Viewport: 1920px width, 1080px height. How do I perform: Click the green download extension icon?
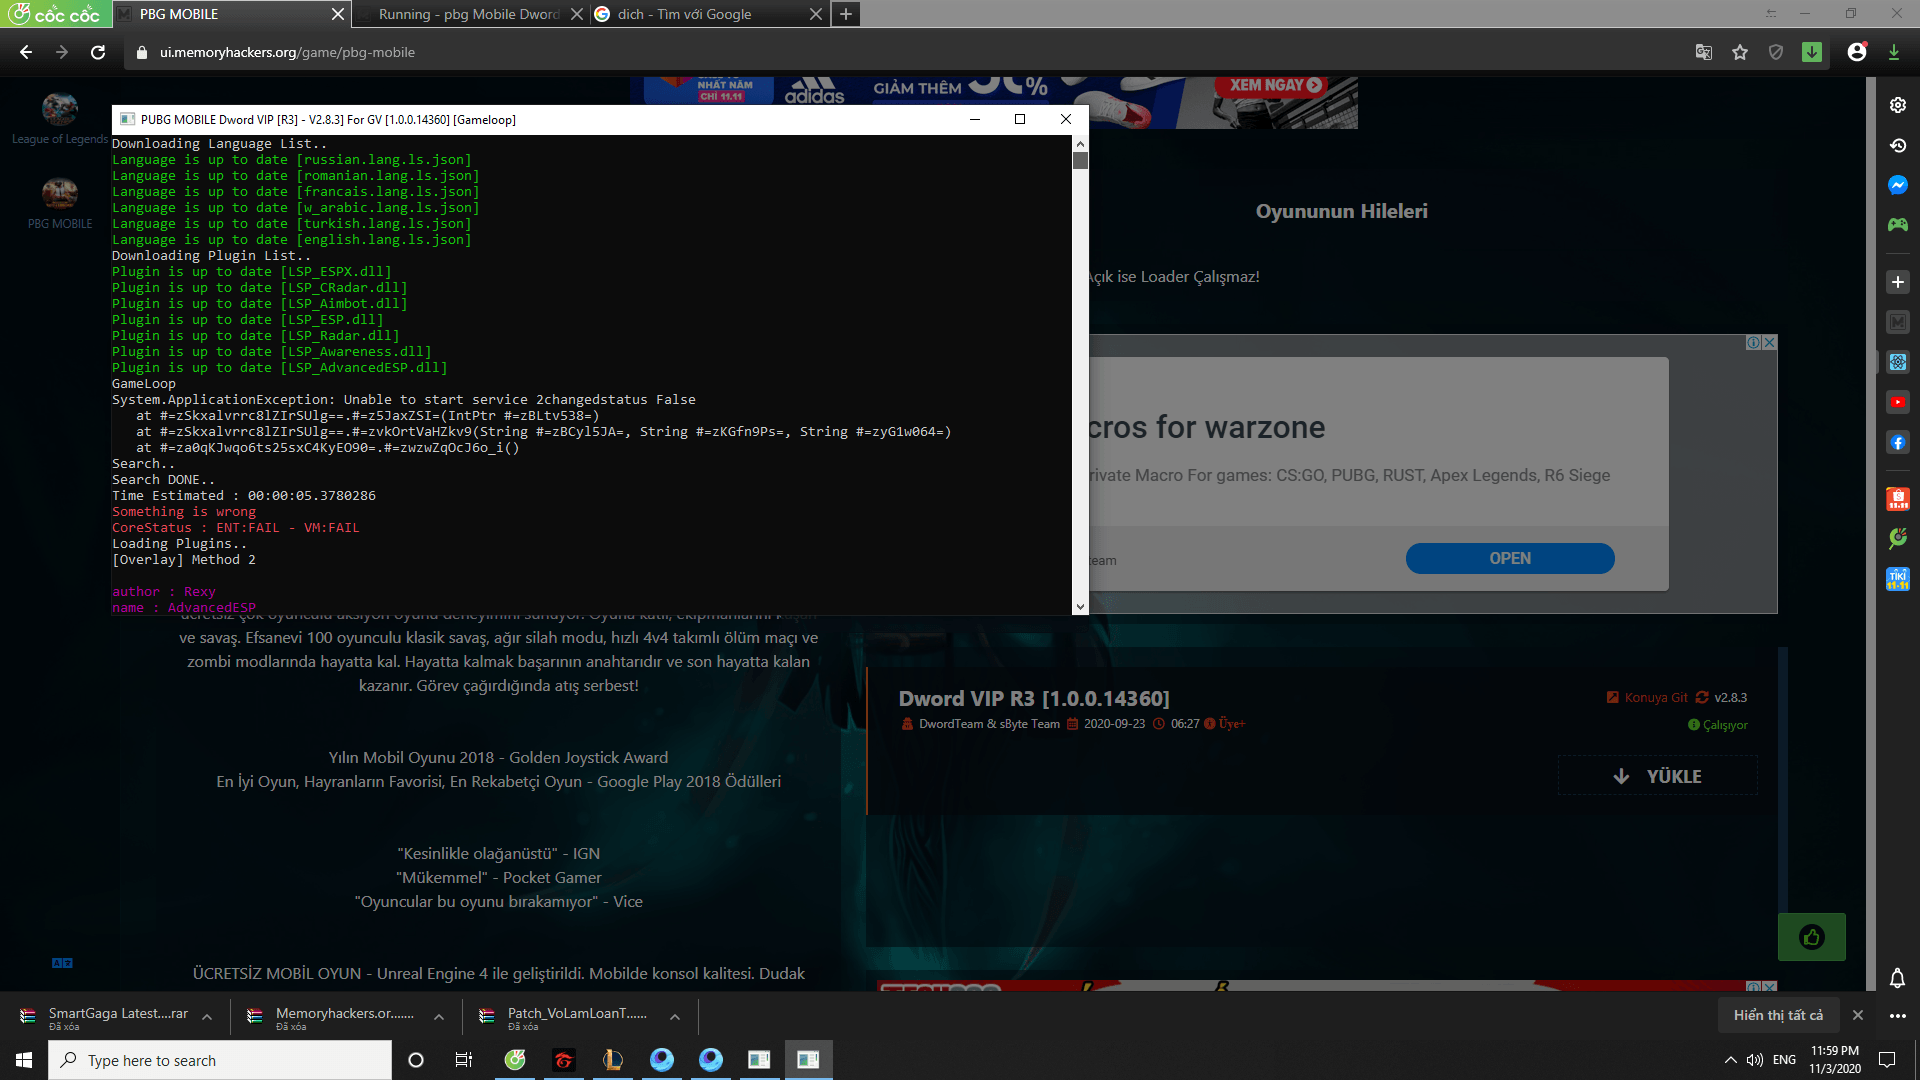pos(1812,52)
